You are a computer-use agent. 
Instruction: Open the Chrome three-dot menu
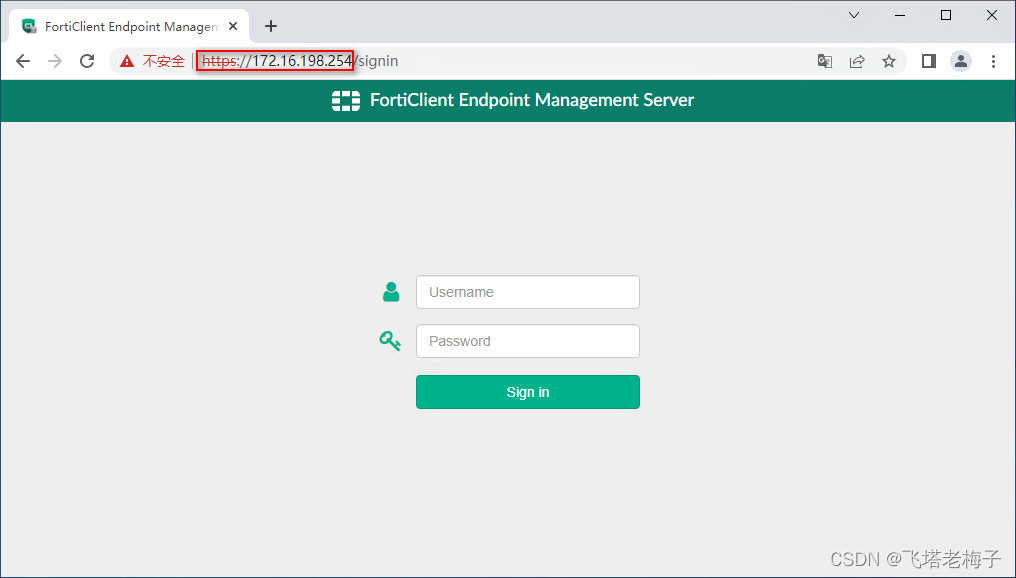pyautogui.click(x=993, y=61)
